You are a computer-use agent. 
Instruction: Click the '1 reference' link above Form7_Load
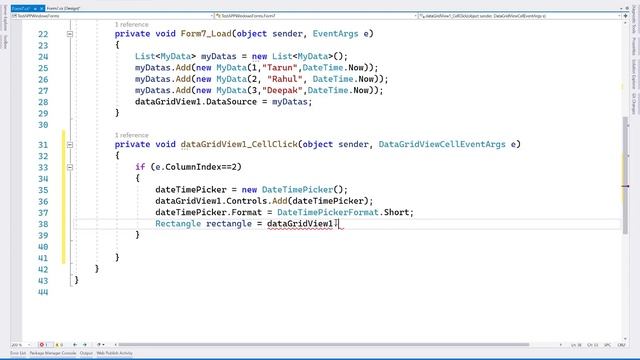click(131, 24)
